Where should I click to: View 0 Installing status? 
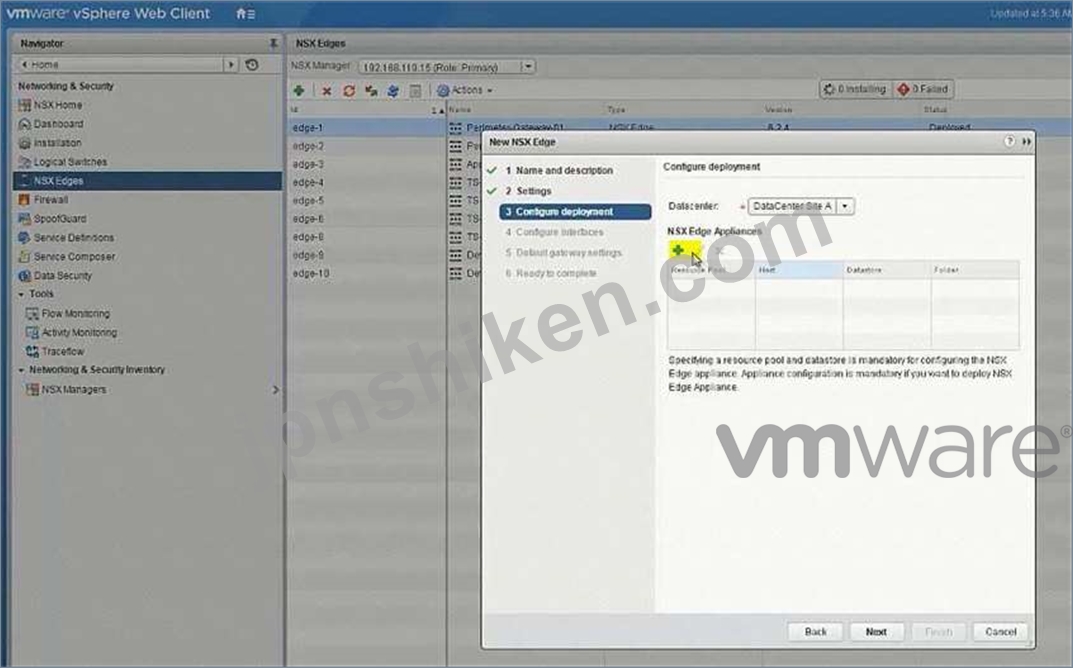pyautogui.click(x=855, y=89)
